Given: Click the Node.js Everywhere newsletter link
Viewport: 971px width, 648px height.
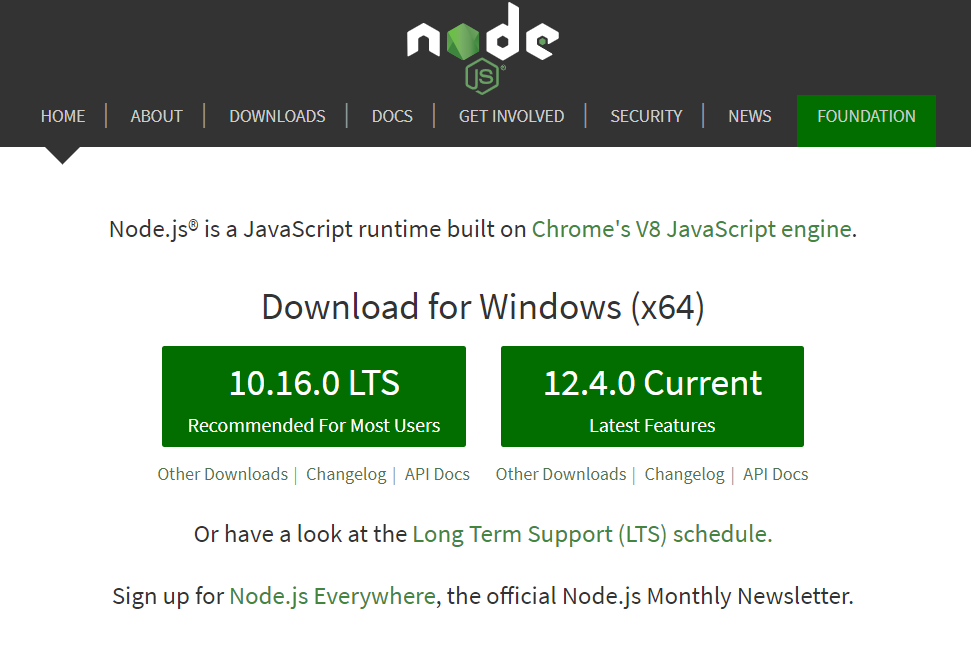Looking at the screenshot, I should [332, 597].
